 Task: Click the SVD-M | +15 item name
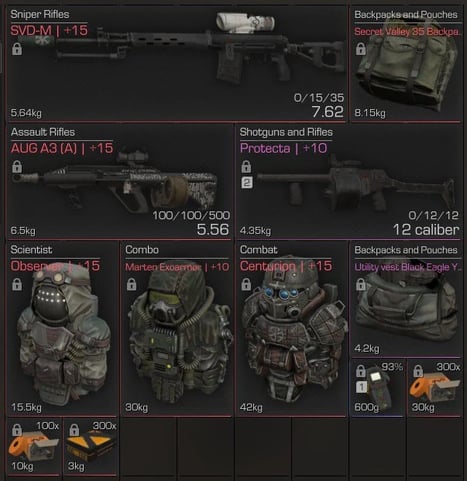point(49,31)
